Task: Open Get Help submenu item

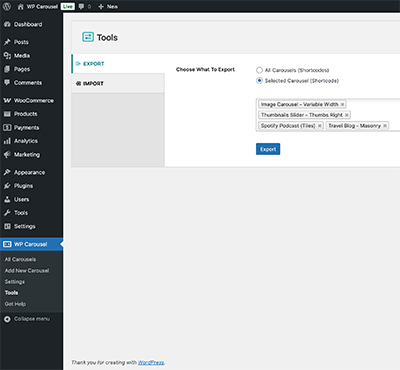Action: [15, 304]
